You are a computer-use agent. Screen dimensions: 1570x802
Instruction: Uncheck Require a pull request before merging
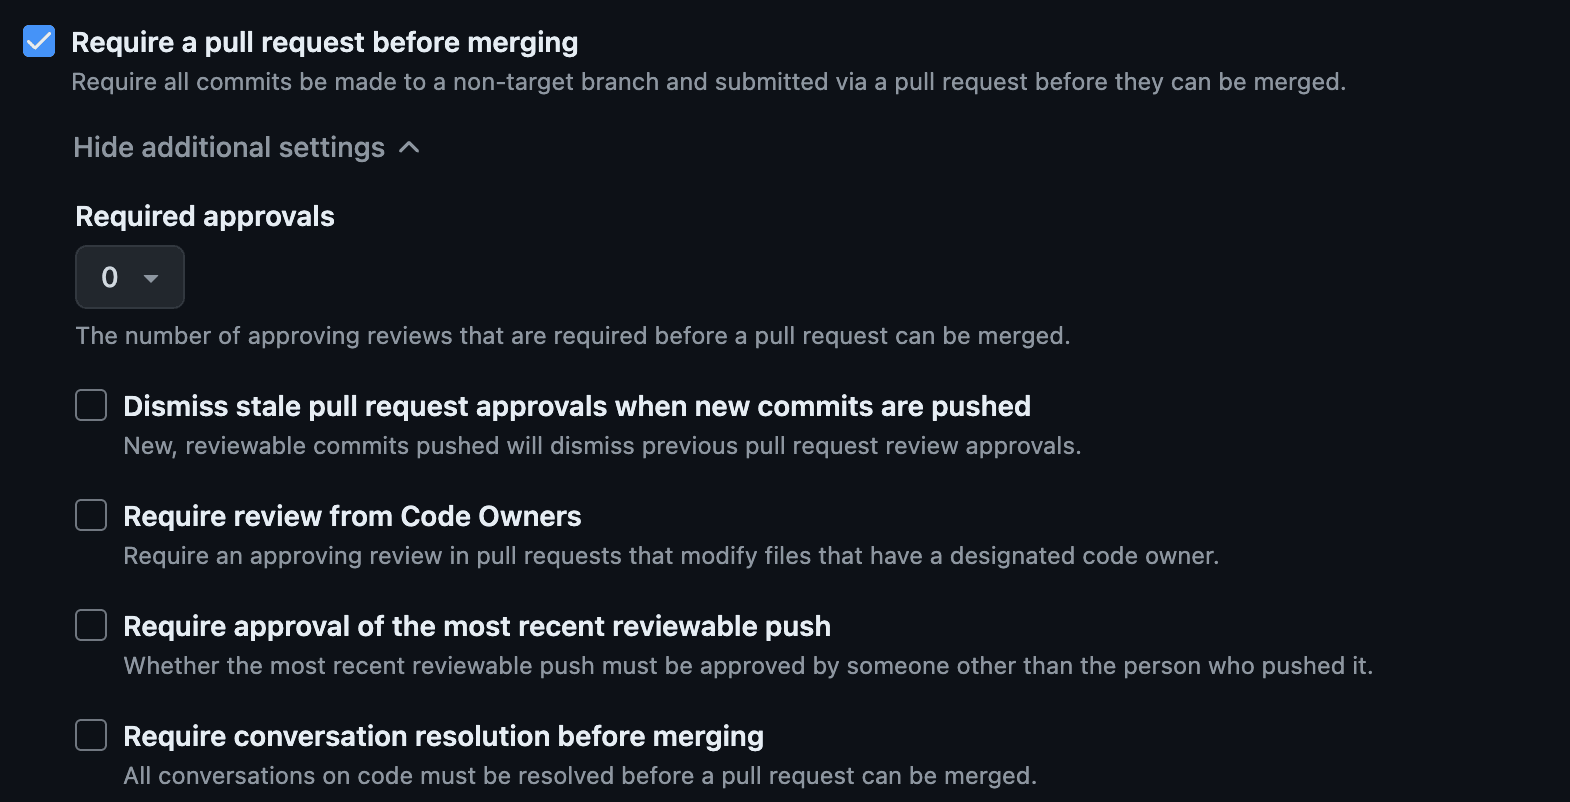pos(39,42)
